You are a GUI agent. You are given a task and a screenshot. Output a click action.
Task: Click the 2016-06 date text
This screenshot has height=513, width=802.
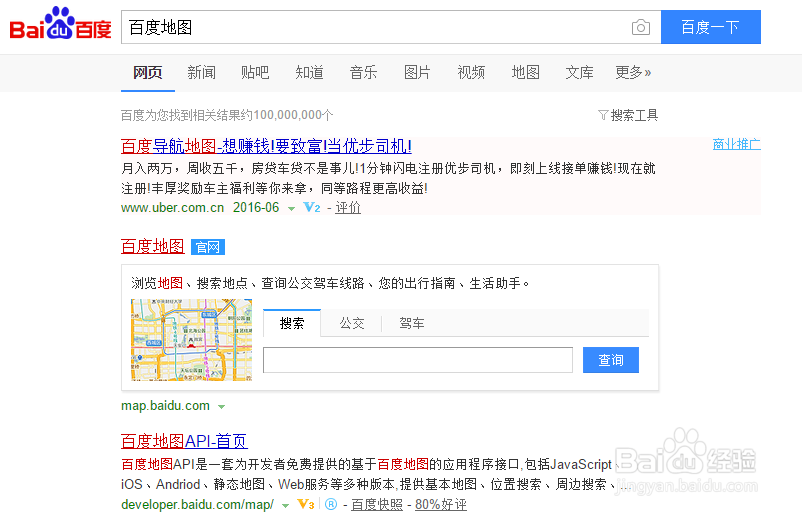tap(256, 208)
